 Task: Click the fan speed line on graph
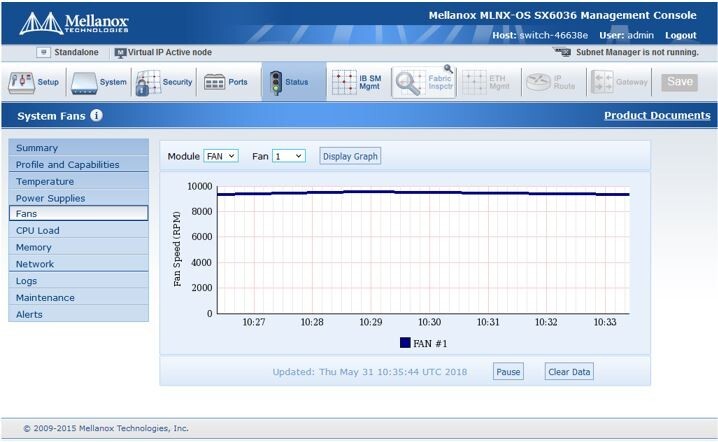[x=423, y=192]
